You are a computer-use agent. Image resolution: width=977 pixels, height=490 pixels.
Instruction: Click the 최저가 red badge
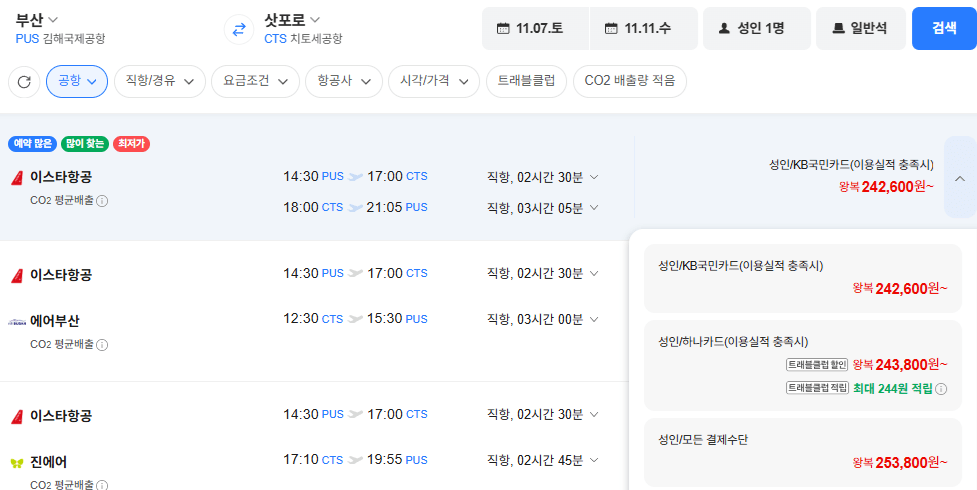click(x=131, y=144)
